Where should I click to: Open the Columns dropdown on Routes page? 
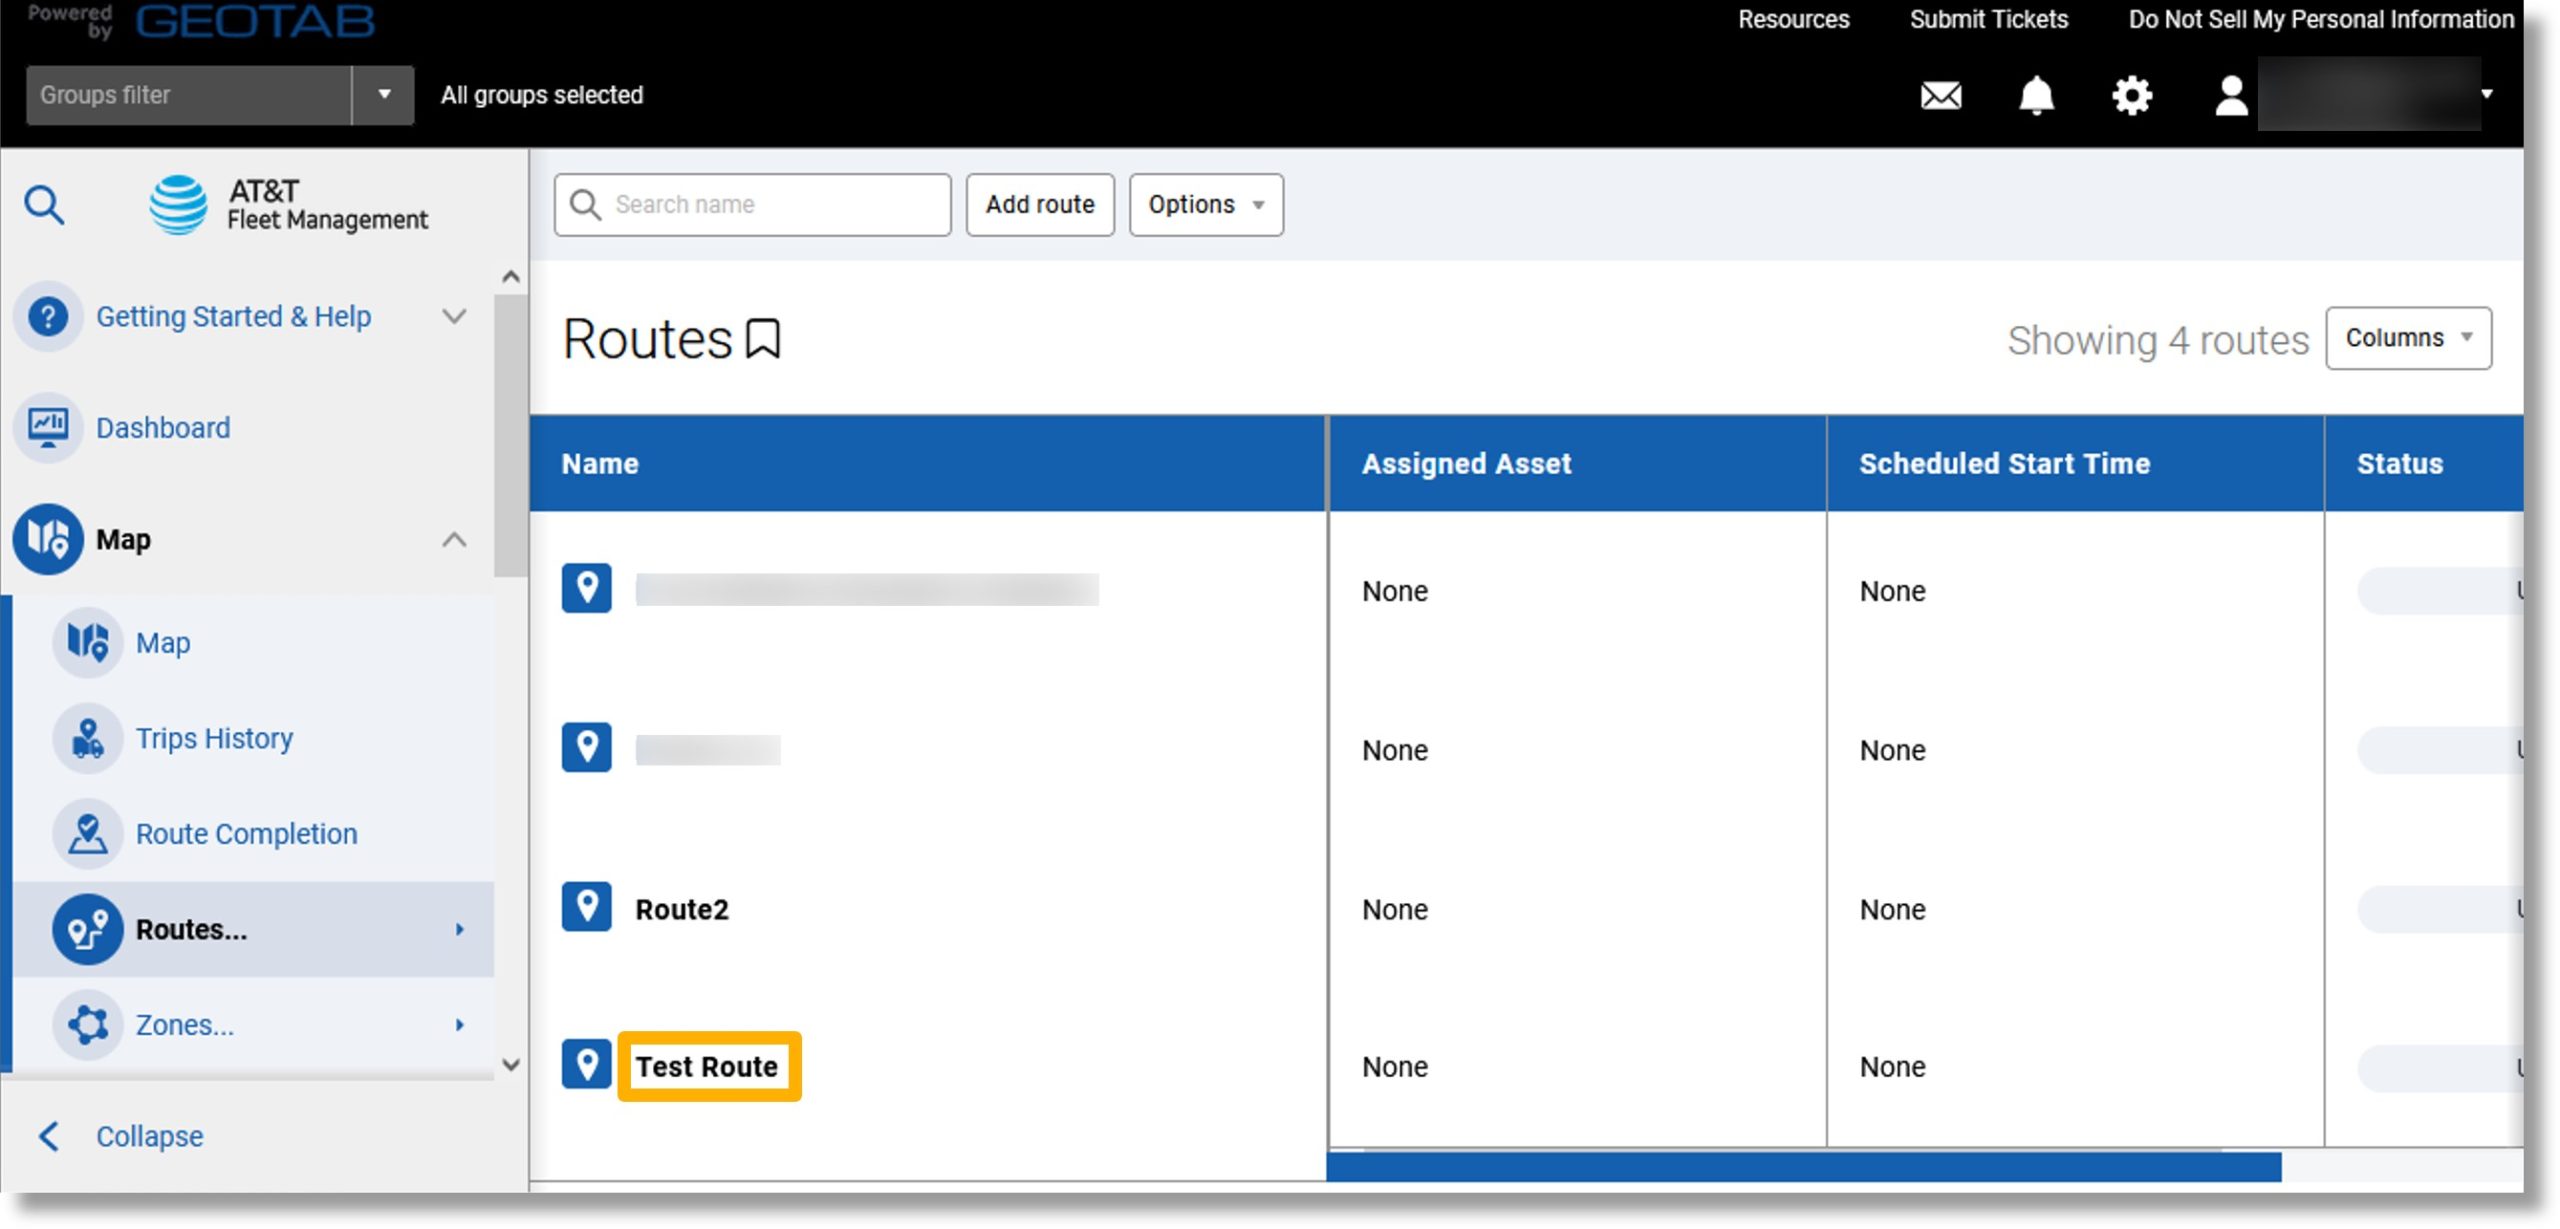click(x=2411, y=338)
